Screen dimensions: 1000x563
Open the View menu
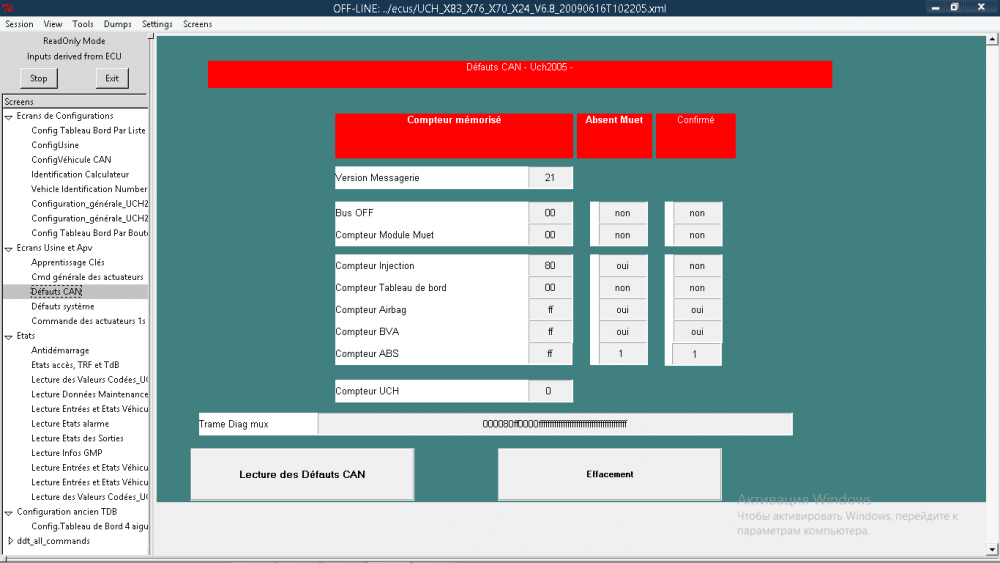tap(53, 24)
